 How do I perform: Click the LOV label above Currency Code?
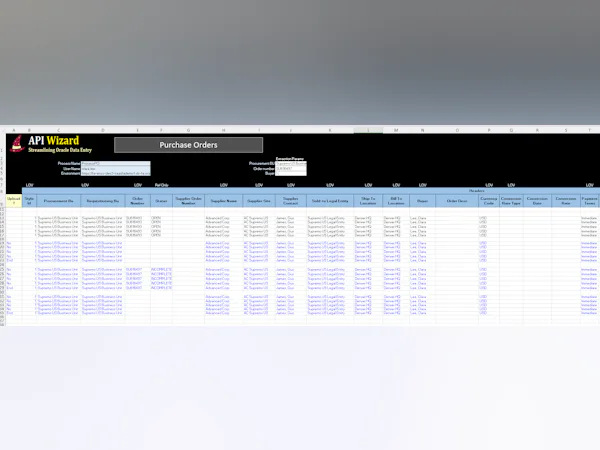[489, 185]
